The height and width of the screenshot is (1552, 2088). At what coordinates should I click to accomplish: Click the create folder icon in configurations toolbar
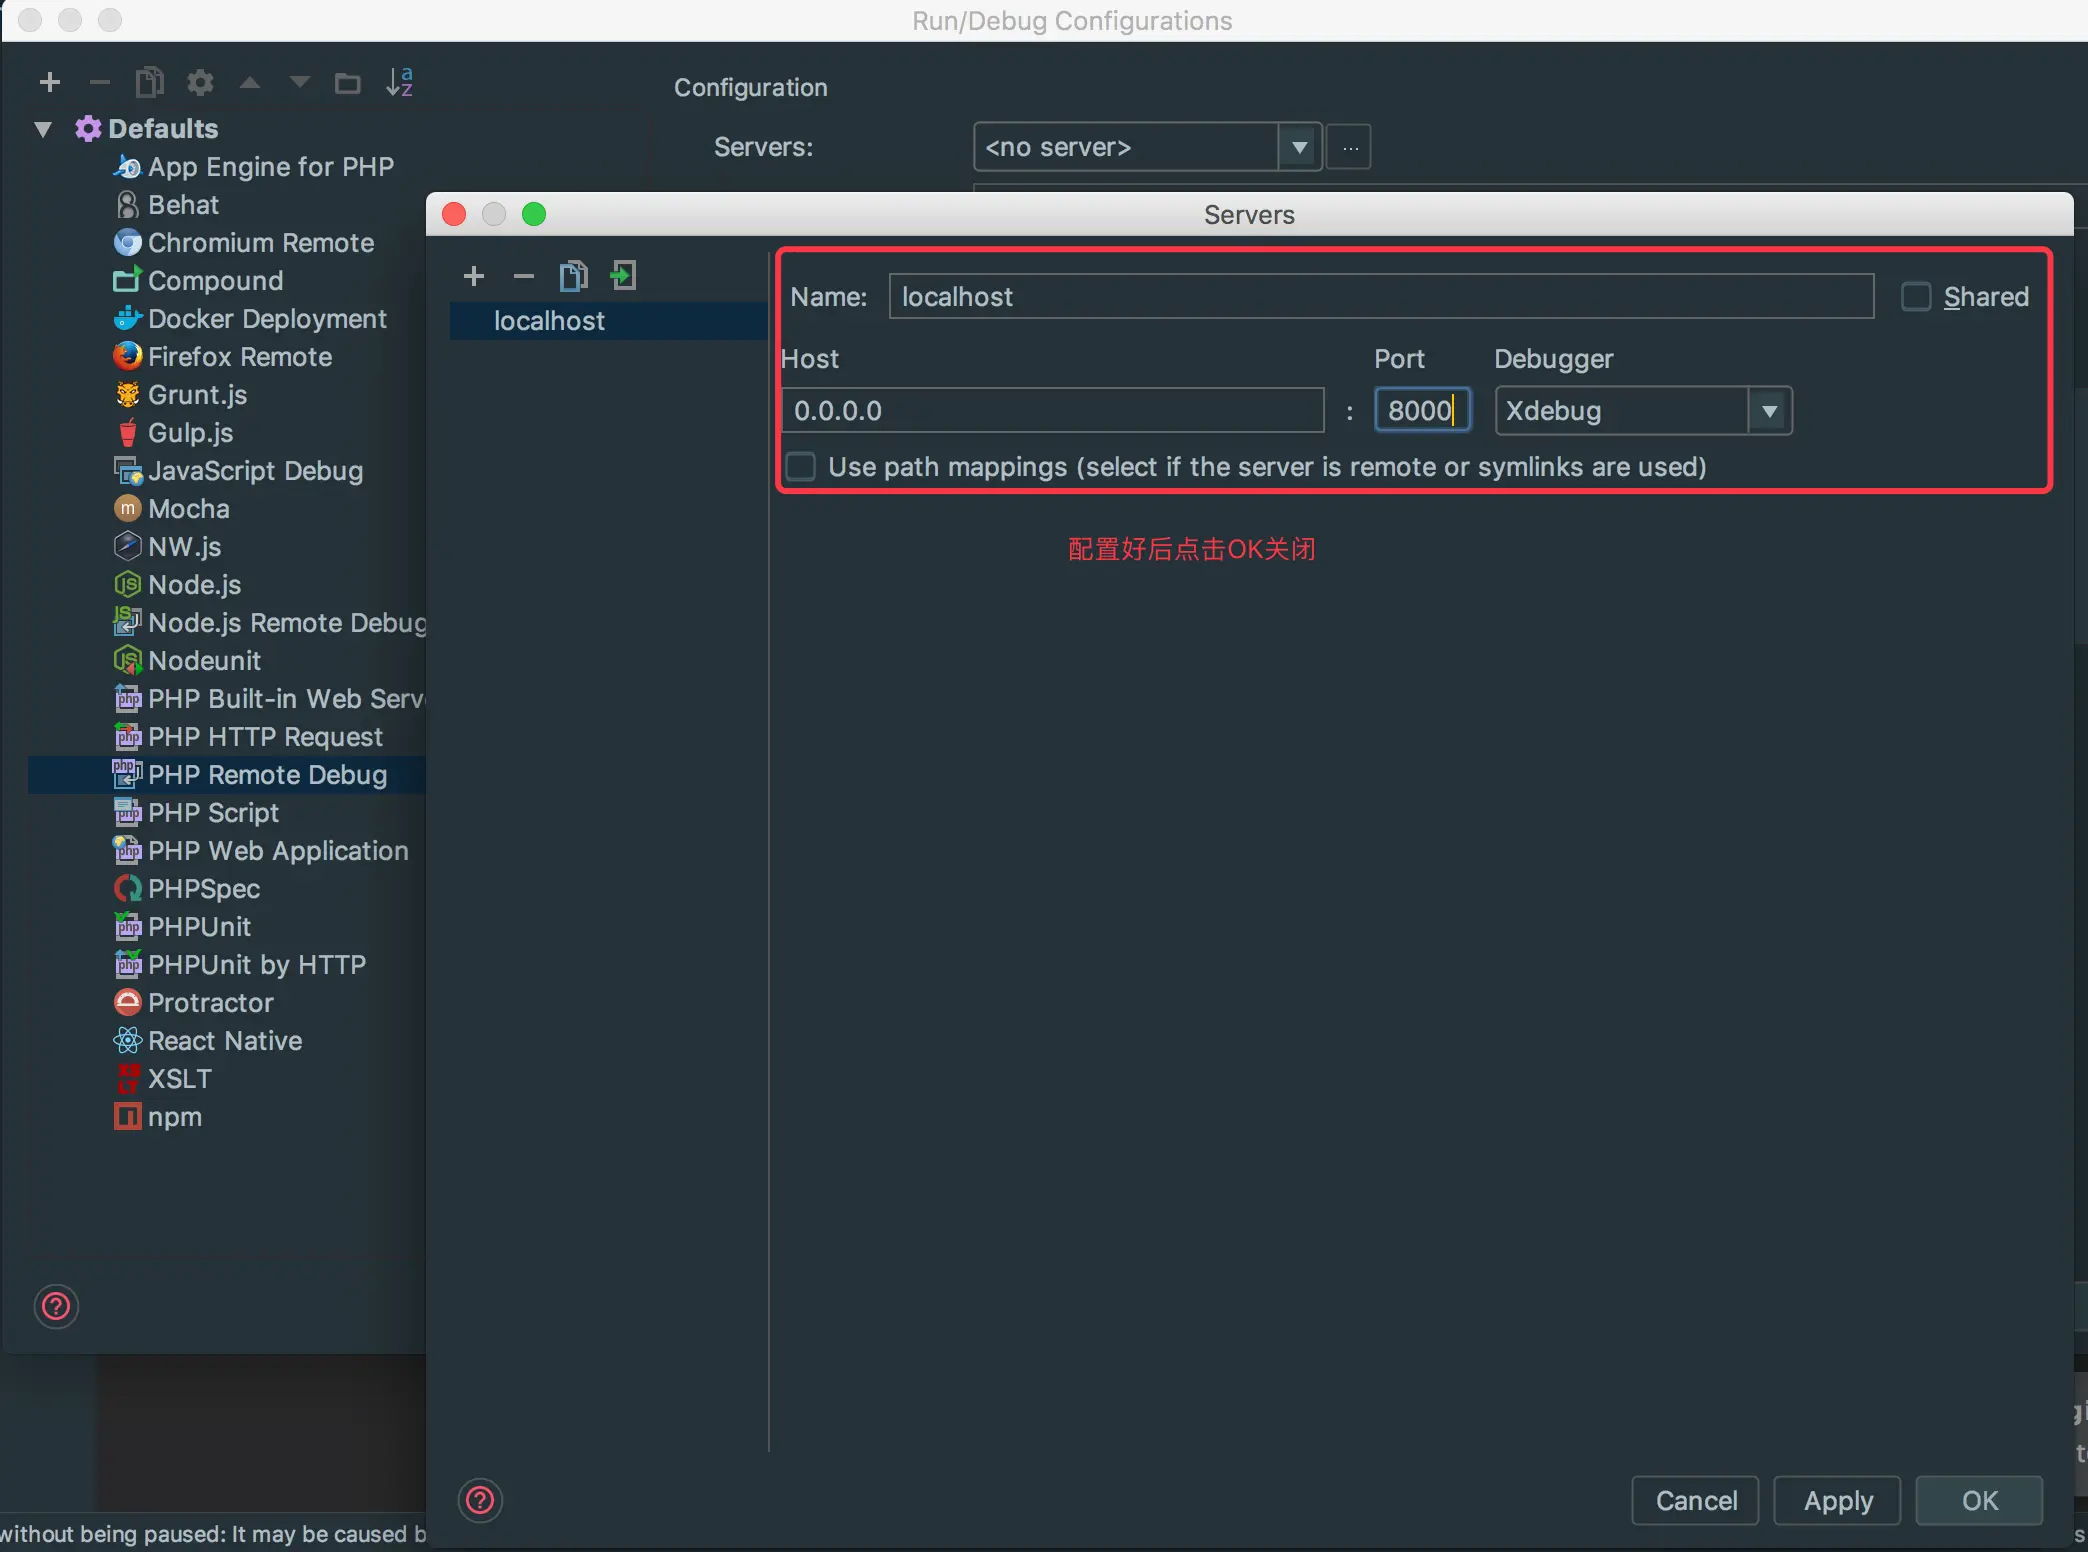(x=347, y=82)
